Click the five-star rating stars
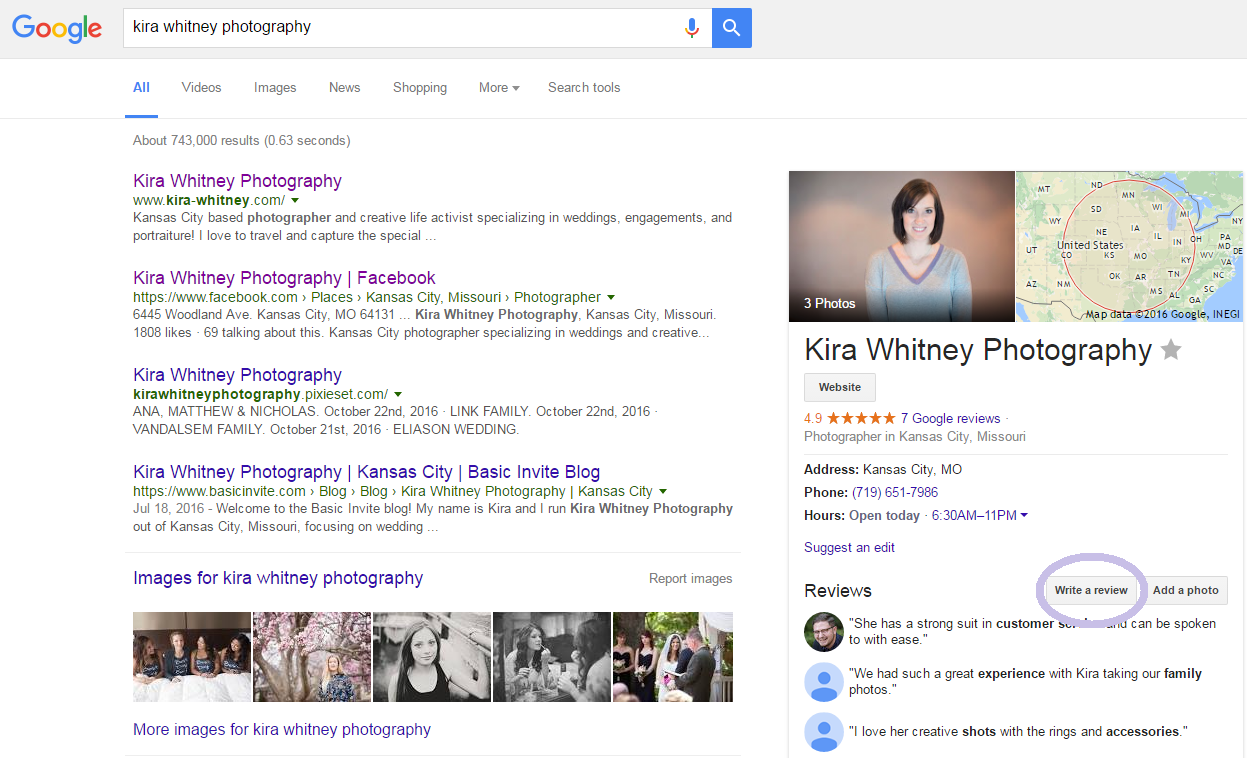 [x=861, y=419]
